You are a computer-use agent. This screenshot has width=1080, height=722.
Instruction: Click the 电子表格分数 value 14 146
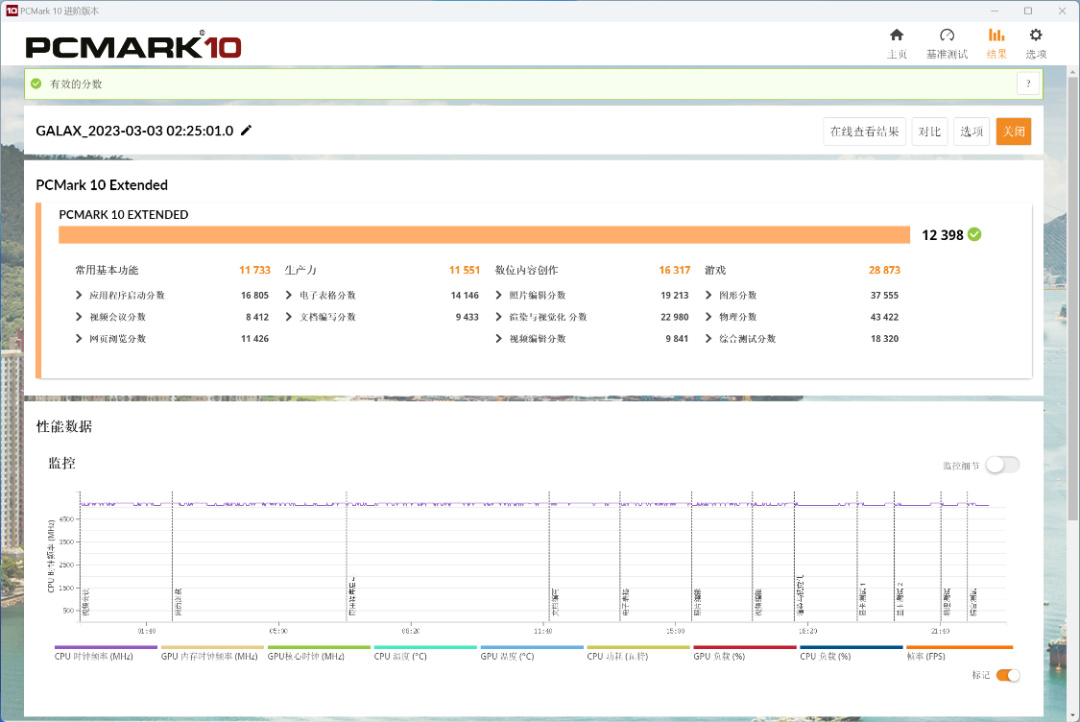464,295
